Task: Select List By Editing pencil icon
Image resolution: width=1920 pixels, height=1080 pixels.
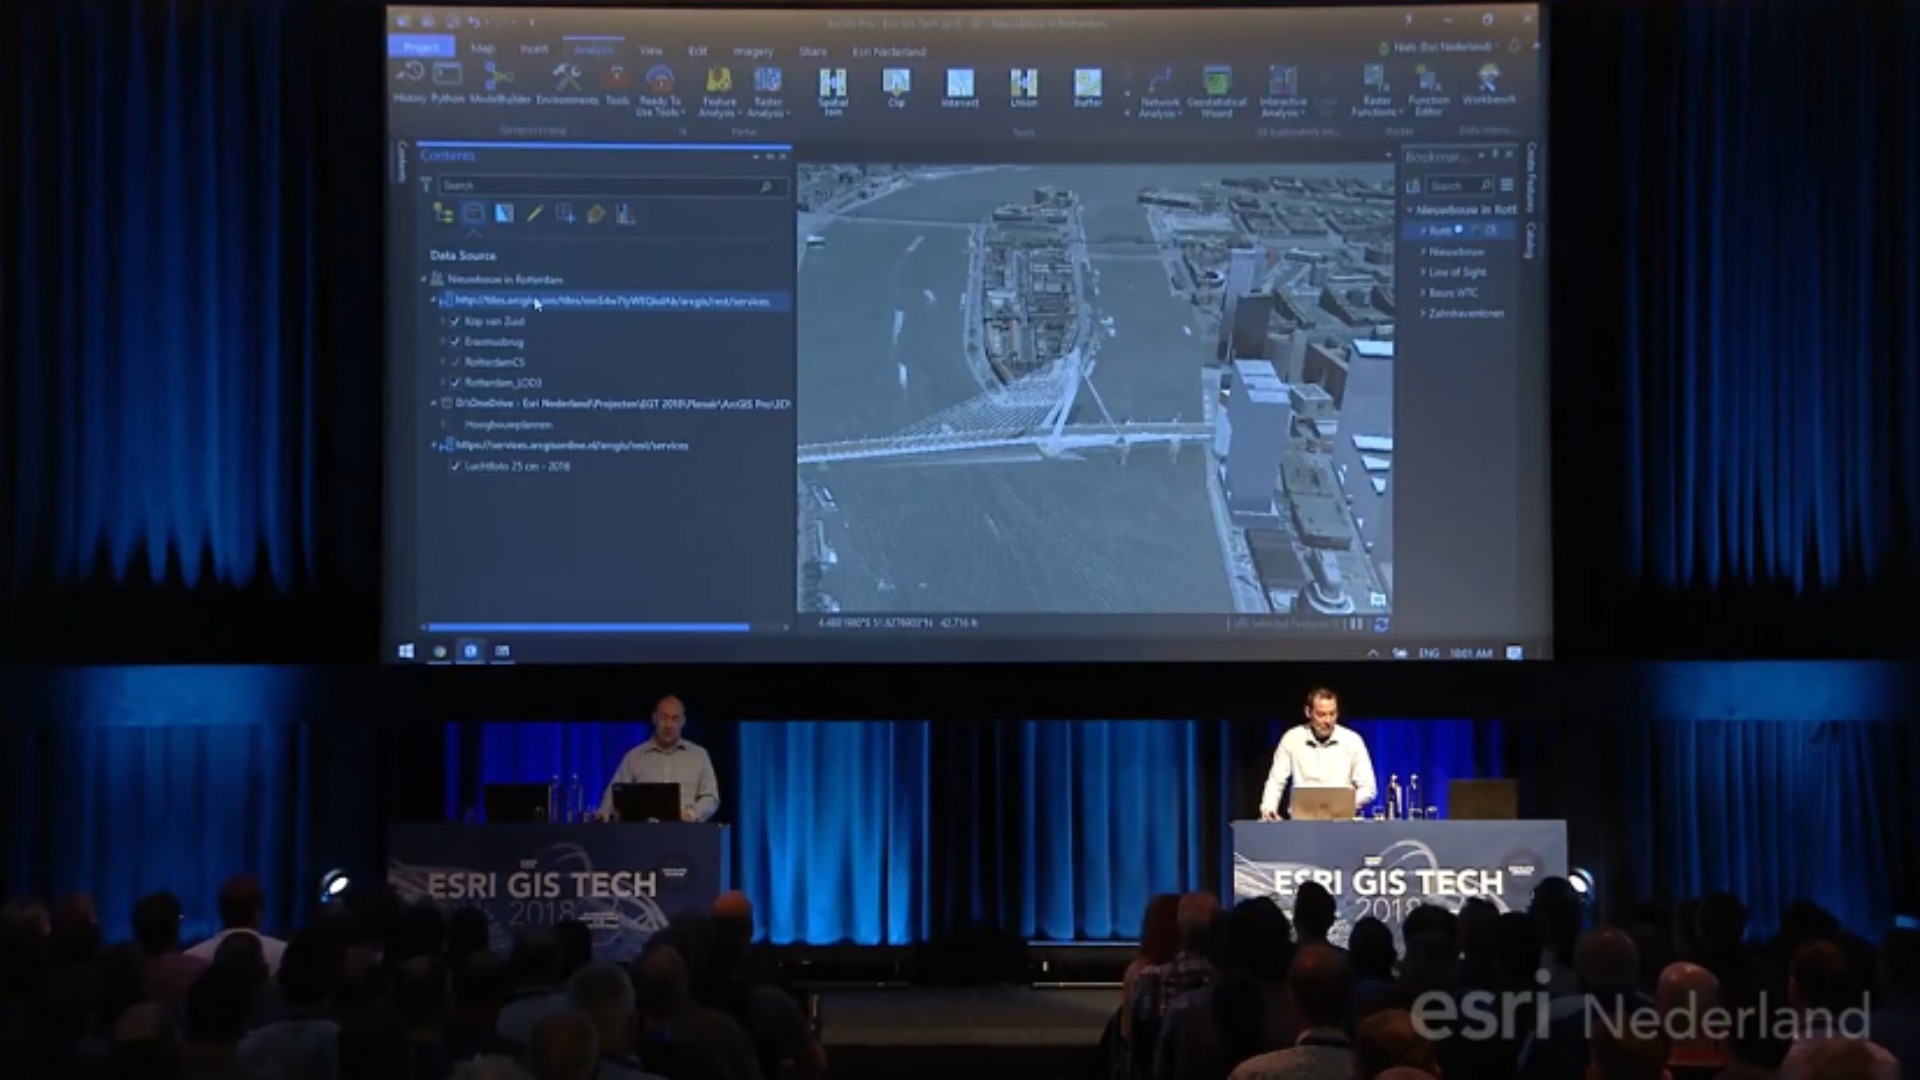Action: (x=535, y=214)
